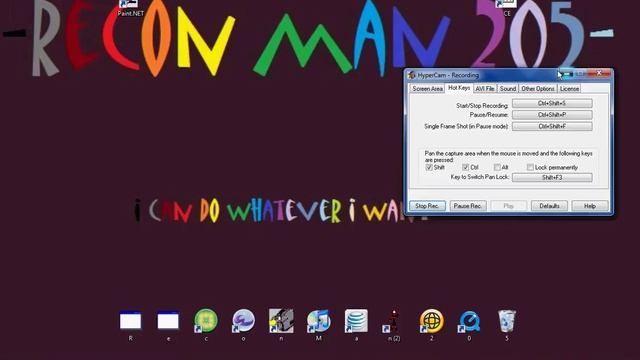The width and height of the screenshot is (640, 360).
Task: Open the desktop icon labeled e
Action: 168,325
